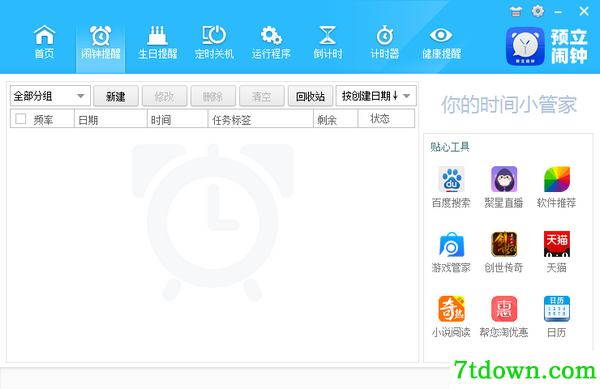Close the alarm clock window
The image size is (600, 389).
pyautogui.click(x=584, y=11)
